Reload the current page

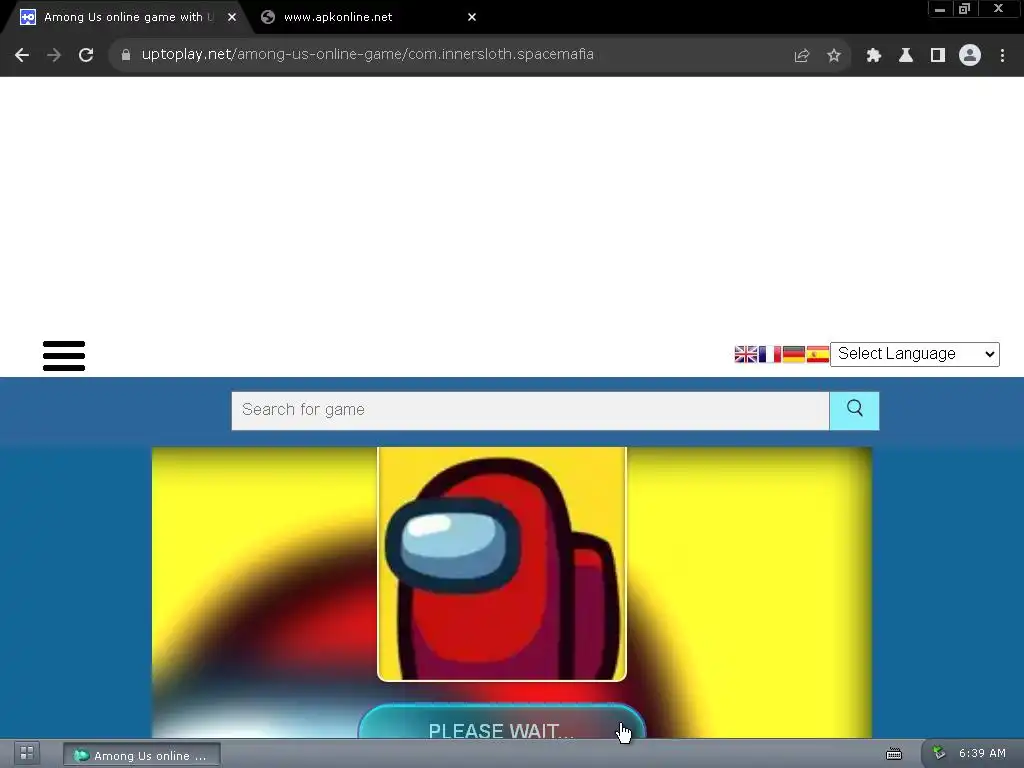86,55
